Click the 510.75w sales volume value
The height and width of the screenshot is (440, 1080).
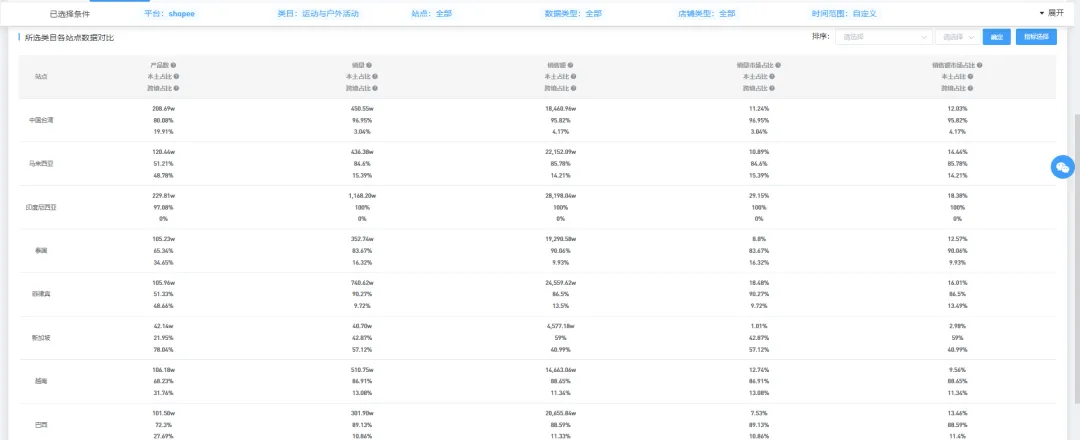coord(362,370)
